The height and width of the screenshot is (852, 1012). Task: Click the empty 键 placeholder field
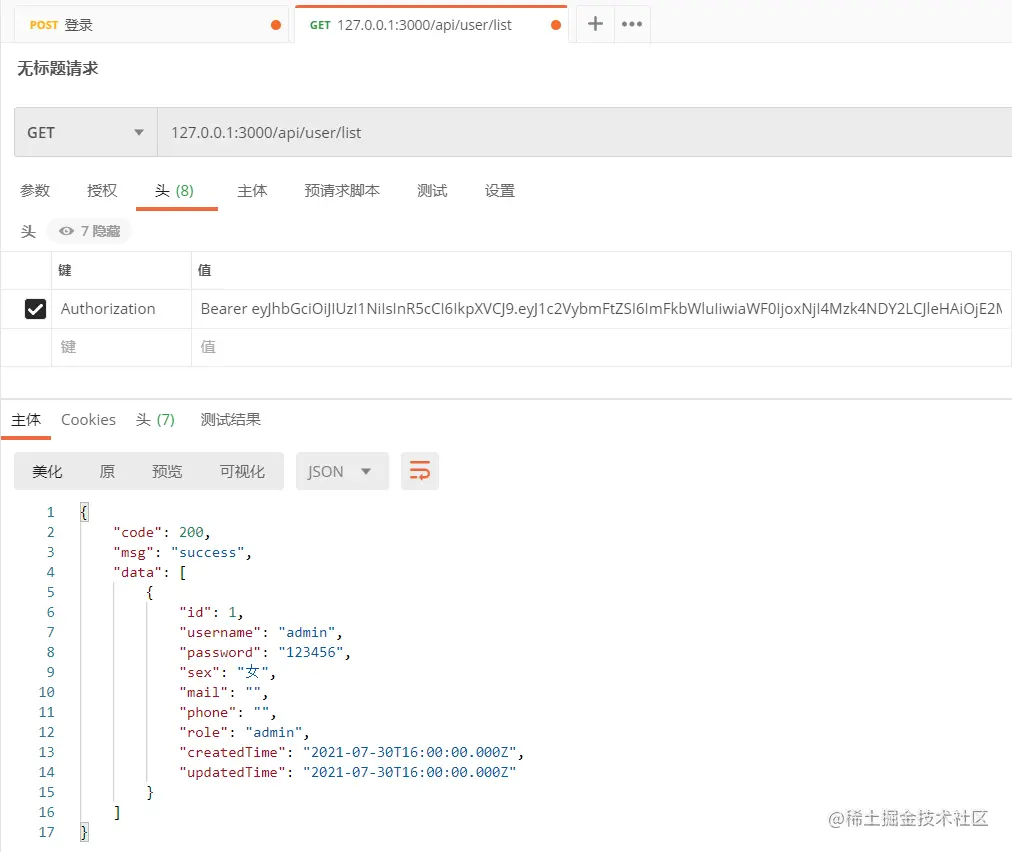tap(121, 347)
